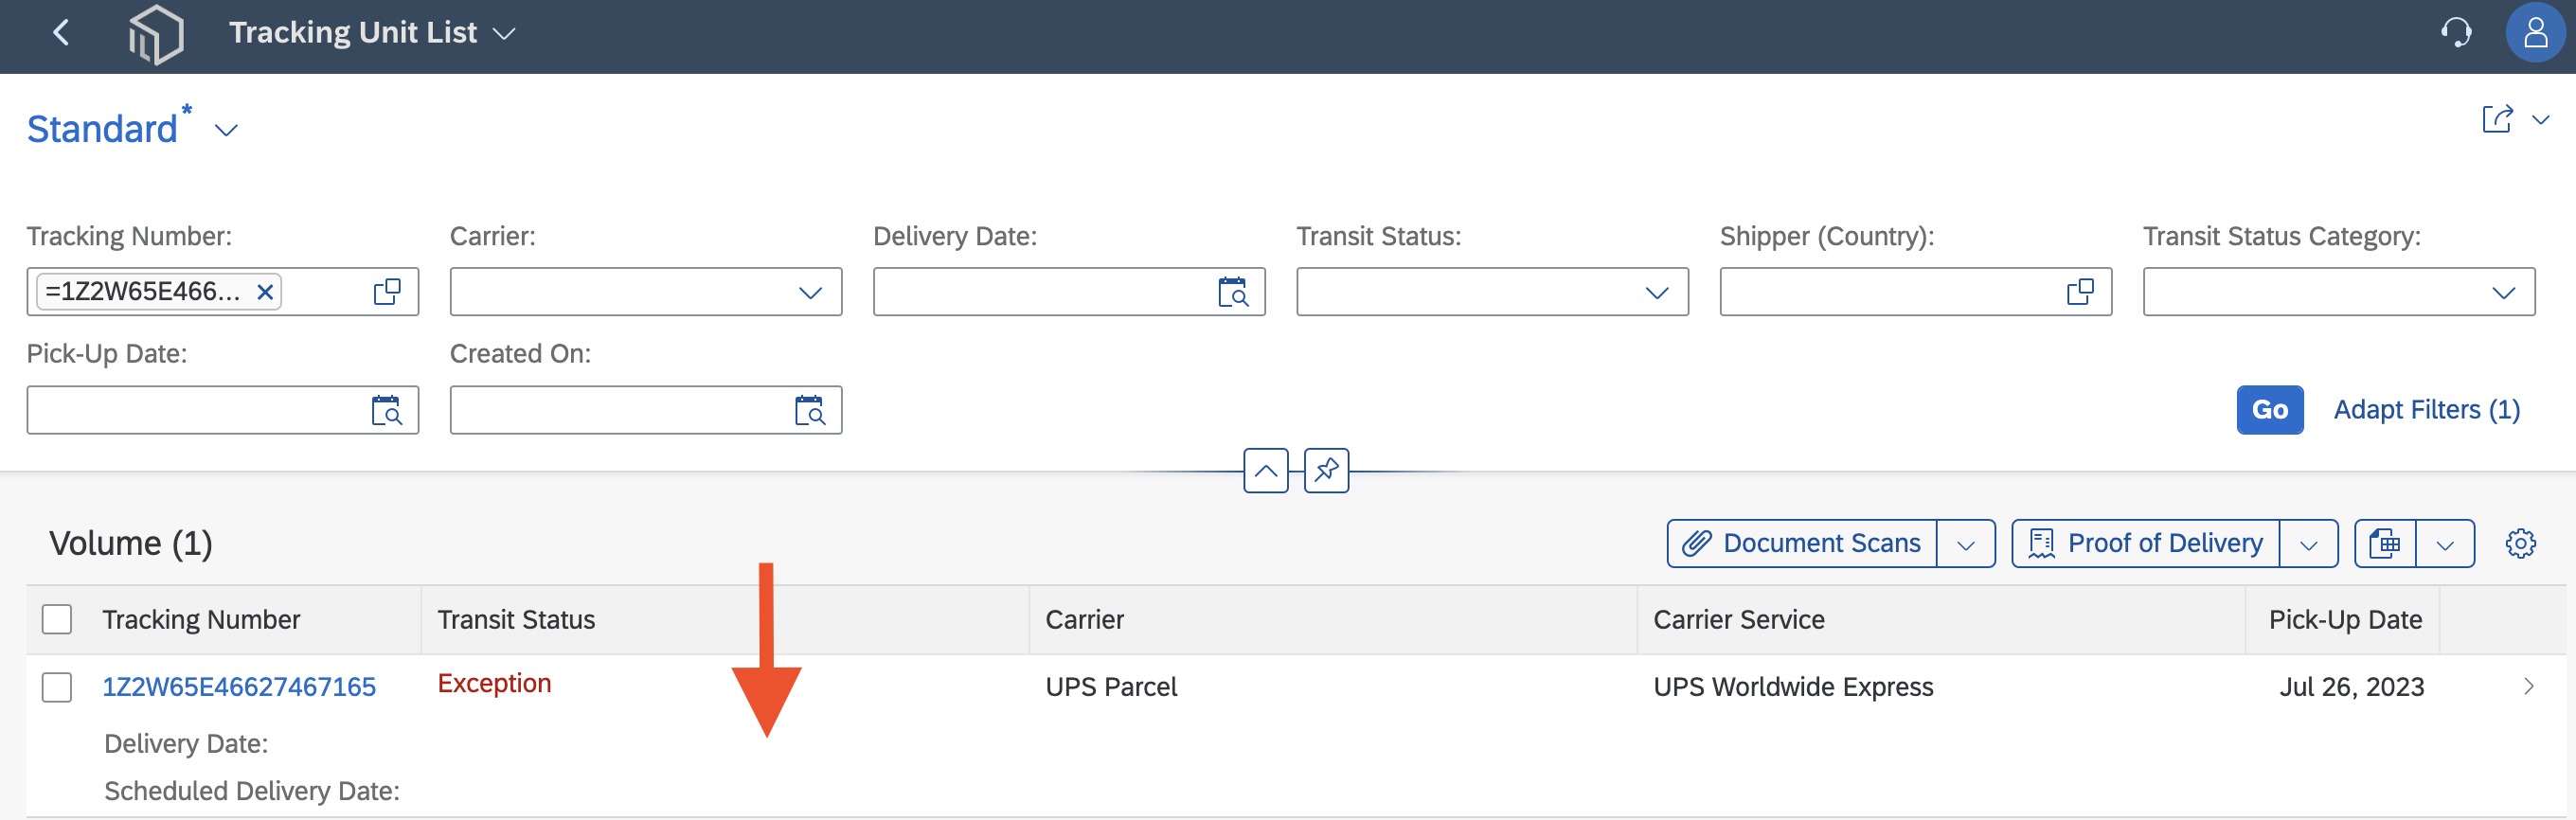
Task: Open the Standard variant dropdown
Action: point(227,130)
